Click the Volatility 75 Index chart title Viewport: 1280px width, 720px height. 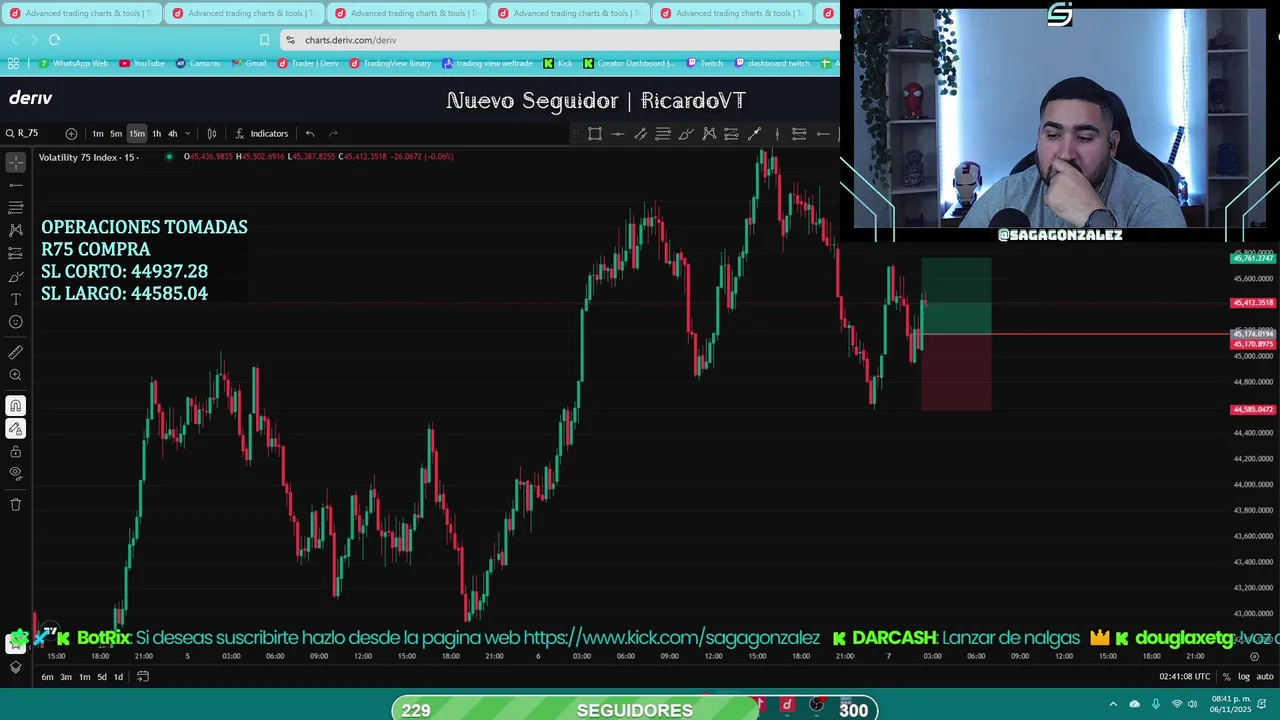88,157
